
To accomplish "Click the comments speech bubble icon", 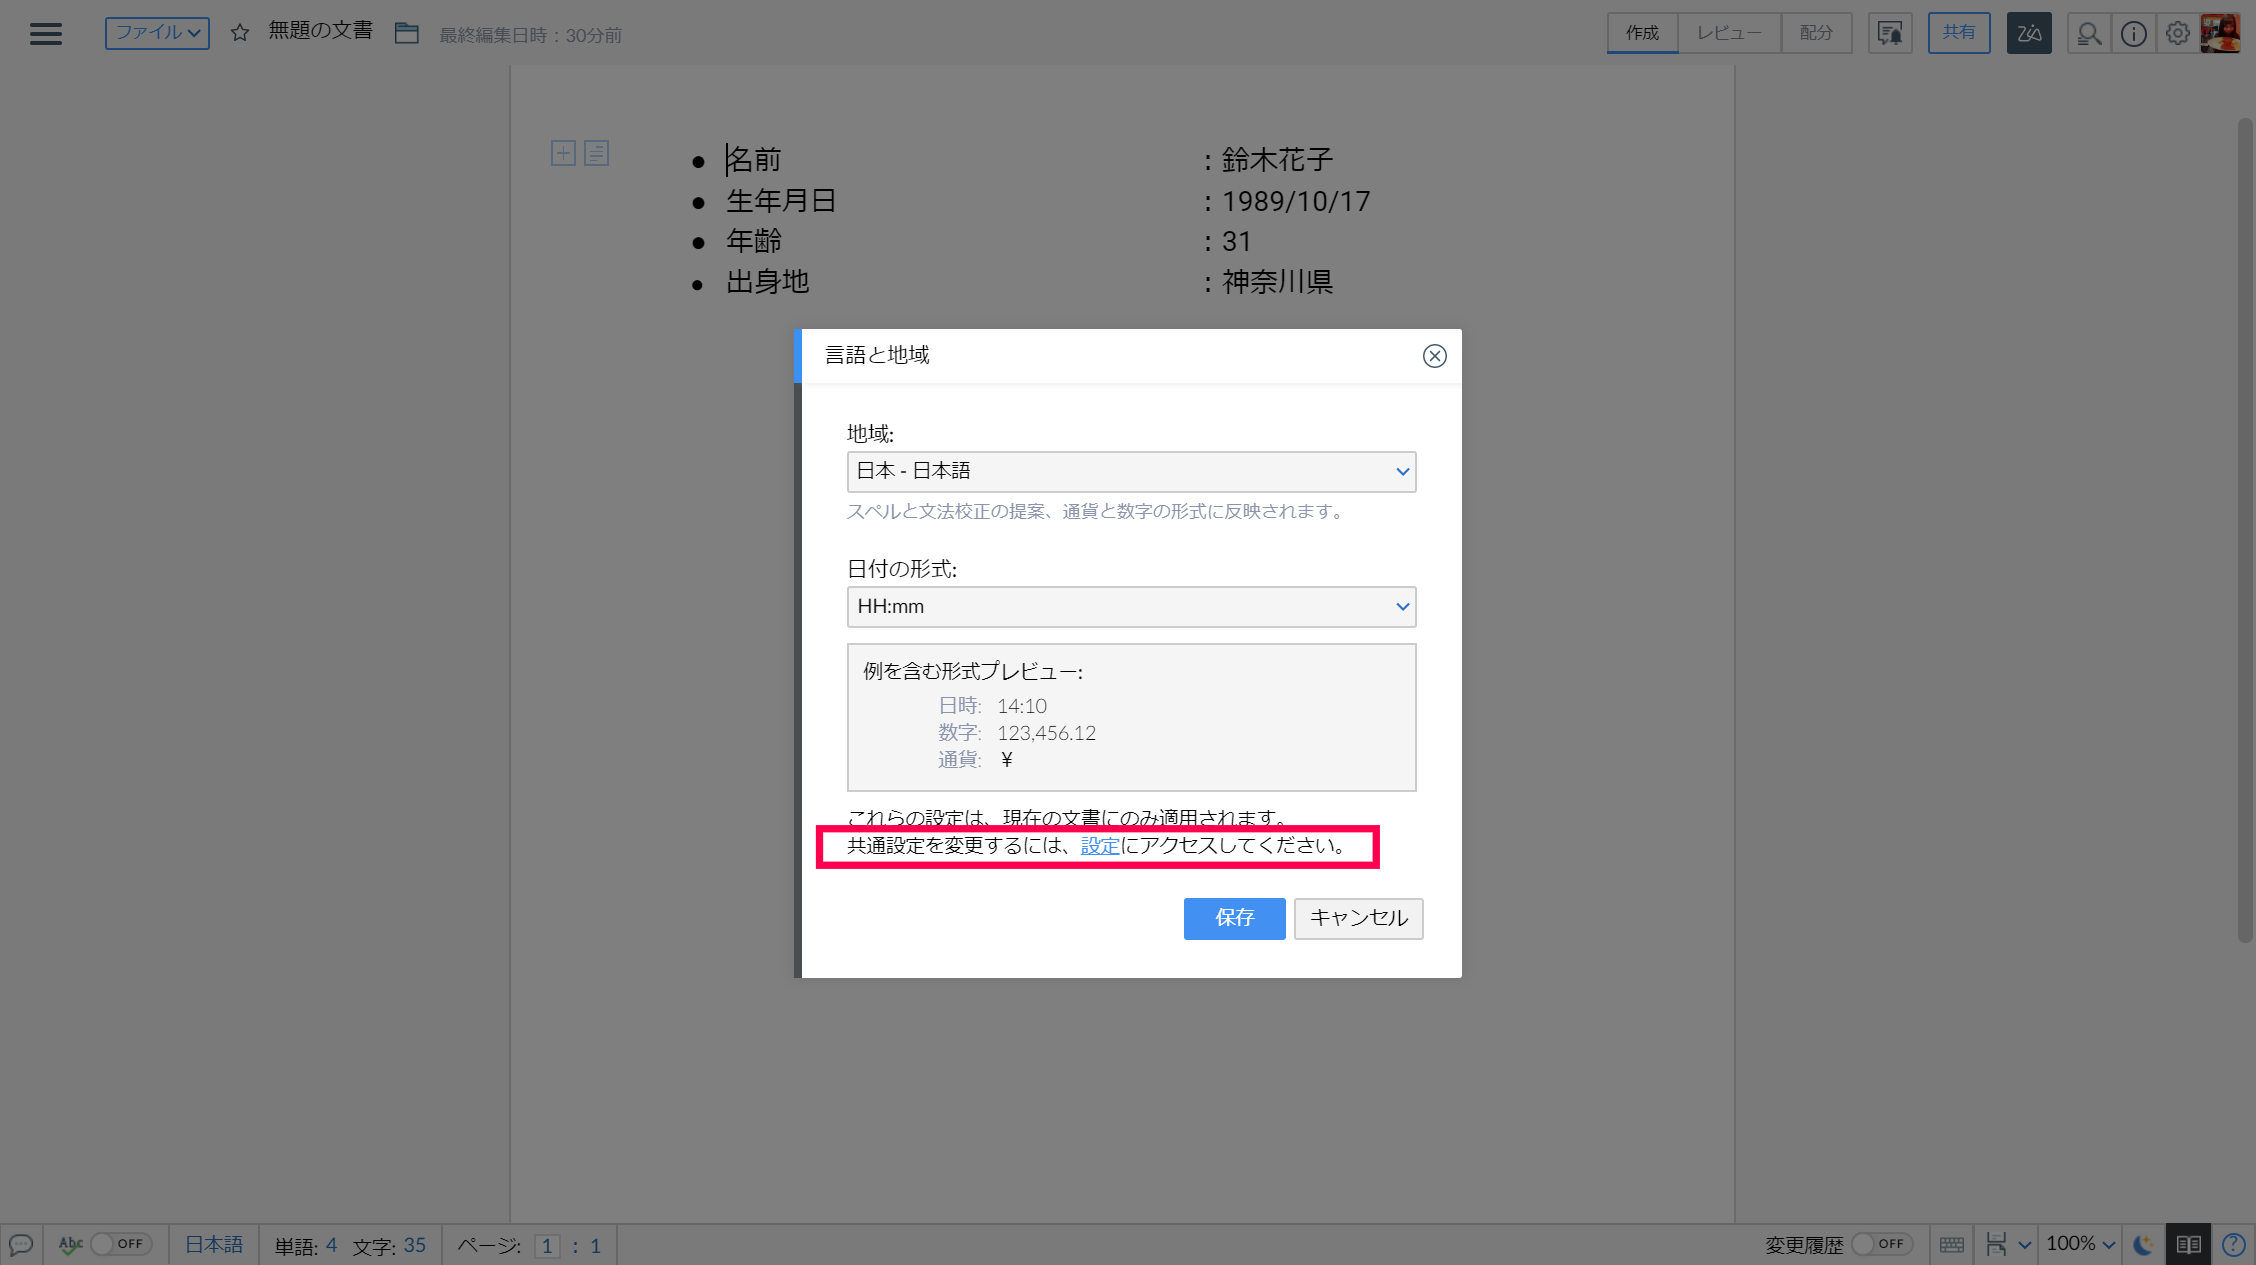I will [21, 1245].
